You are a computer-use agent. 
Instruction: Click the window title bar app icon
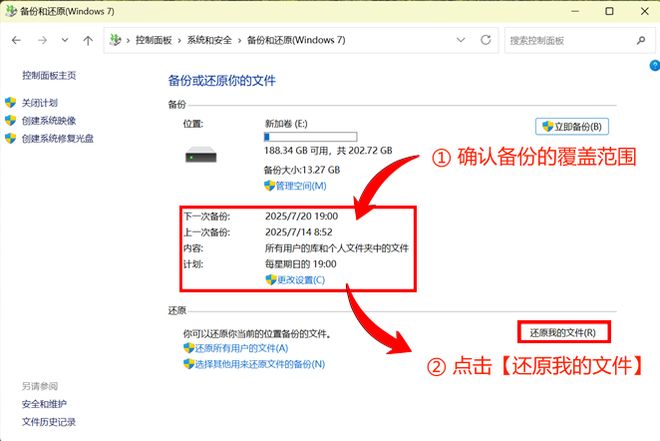(x=11, y=11)
